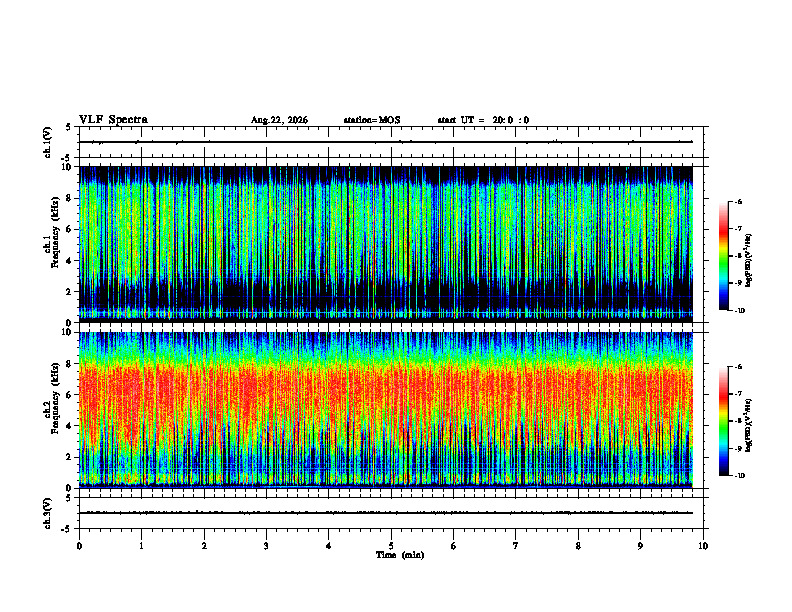792x612 pixels.
Task: Select the date text "Aug.22, 2026"
Action: [279, 120]
